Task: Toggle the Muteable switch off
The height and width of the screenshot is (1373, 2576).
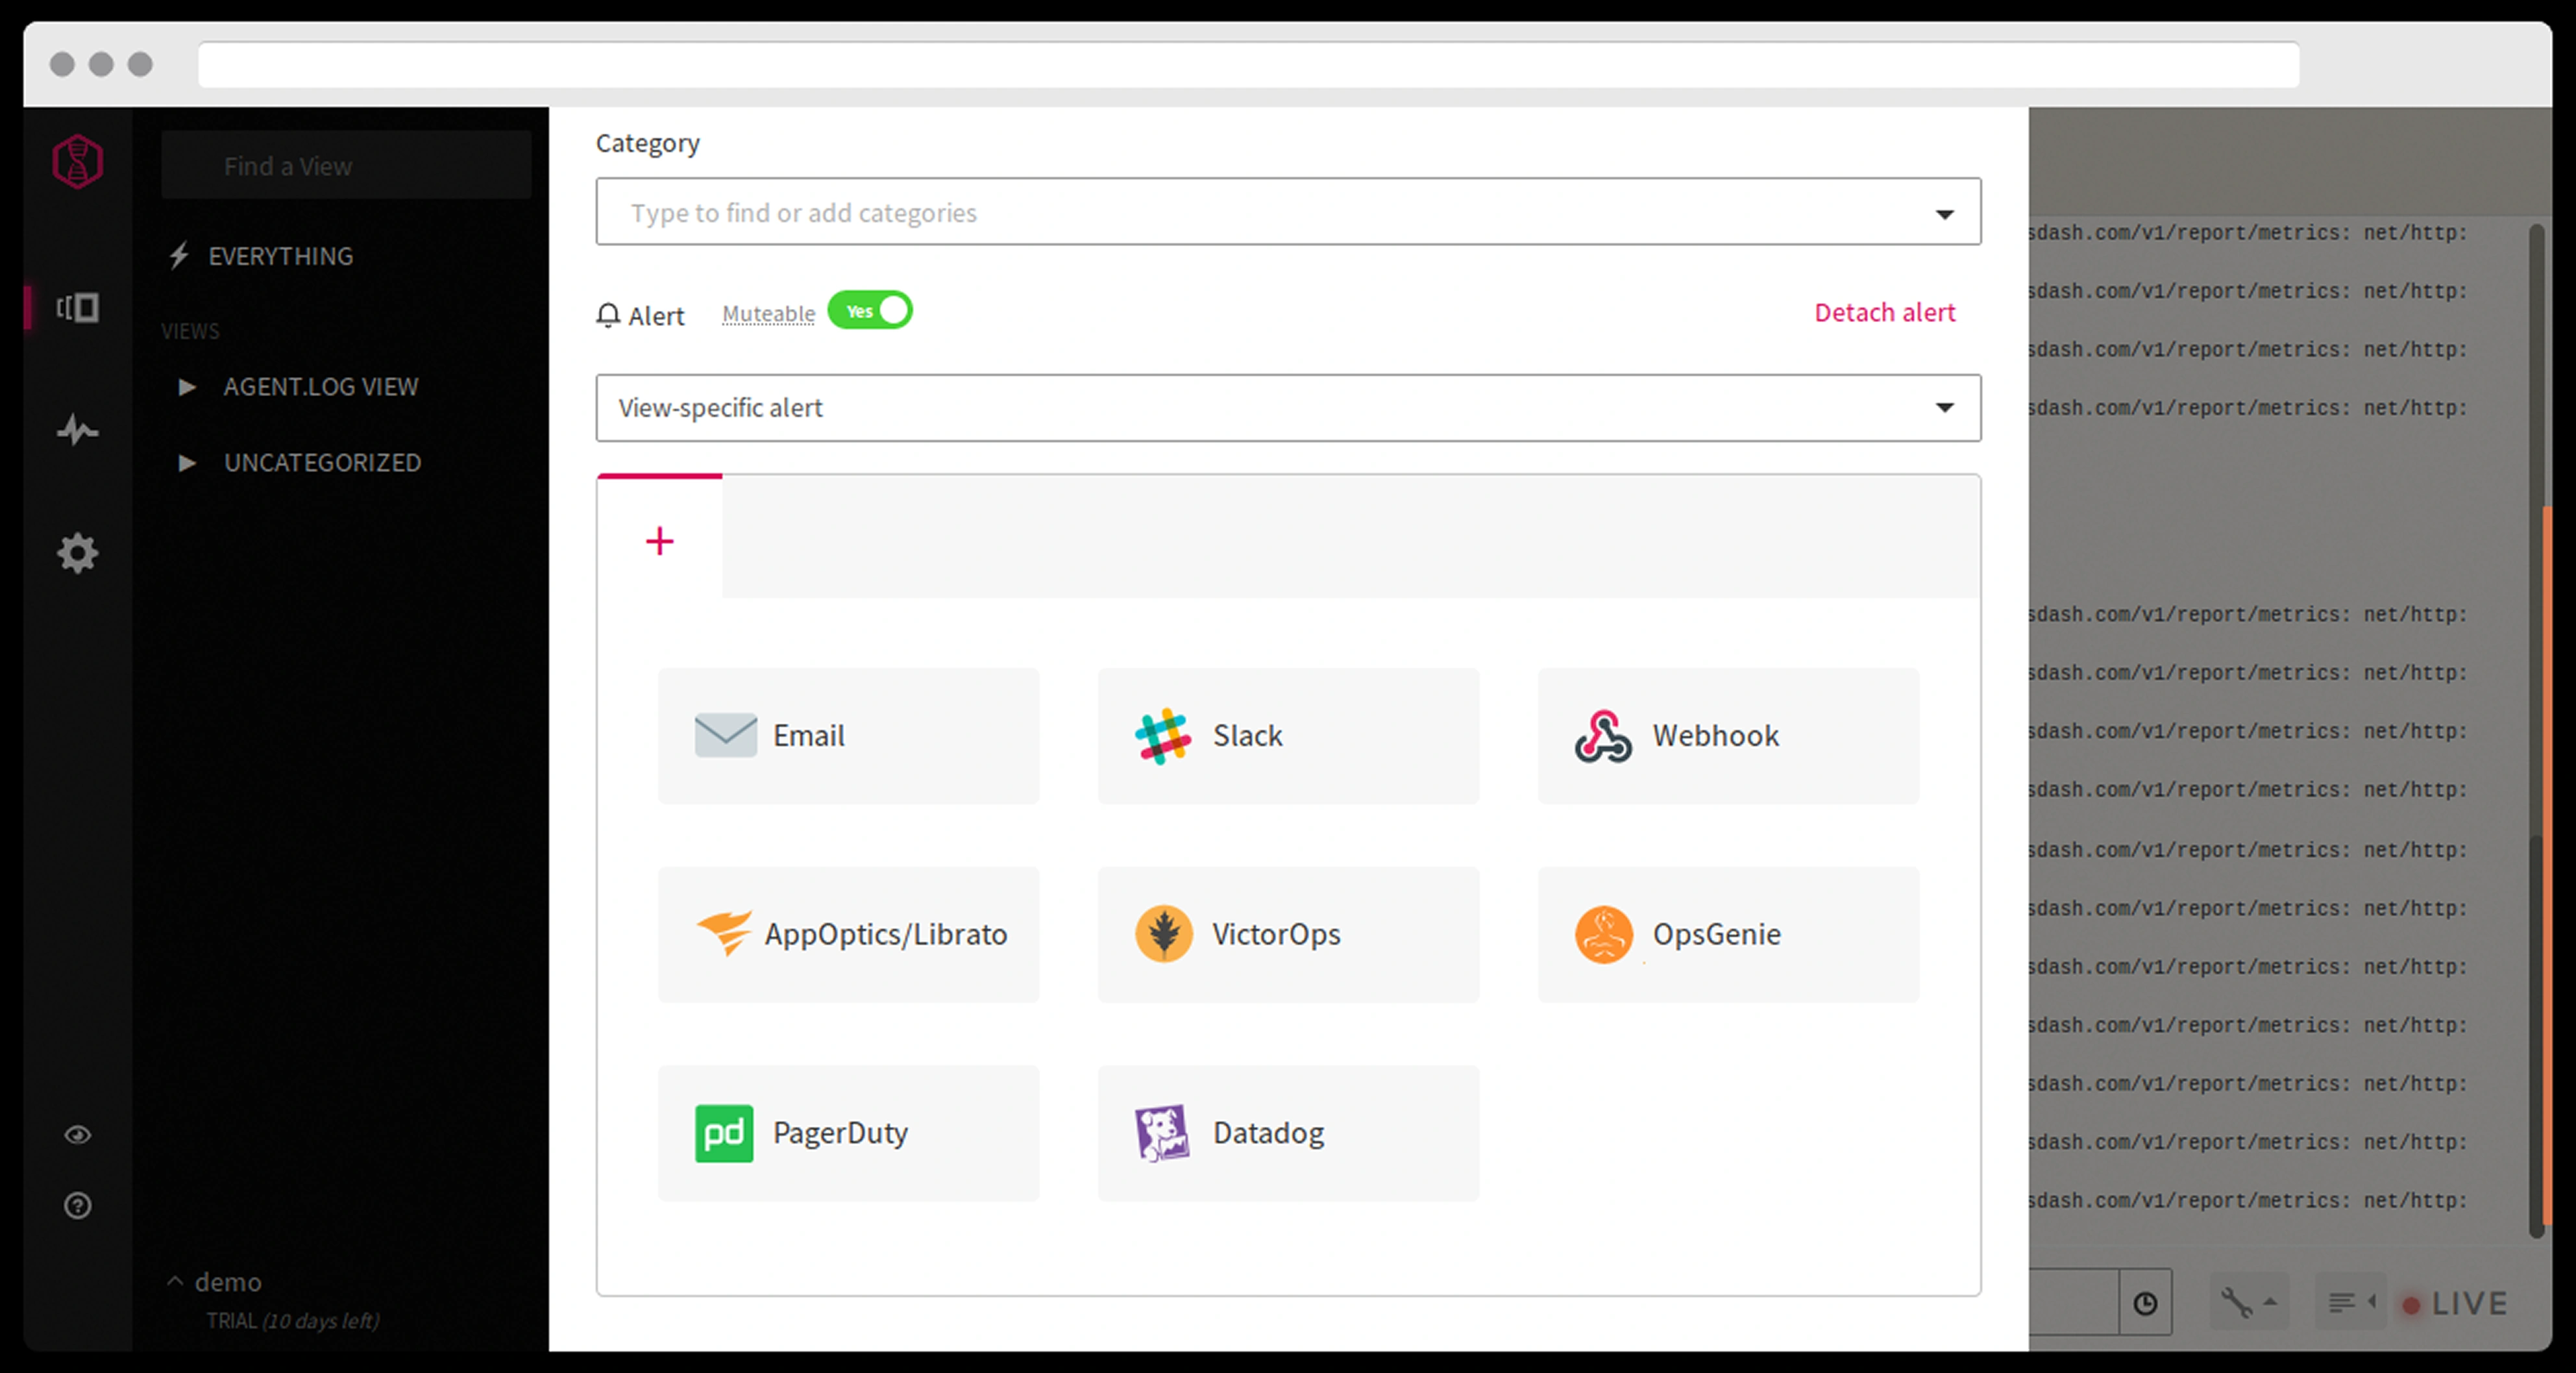Action: click(870, 311)
